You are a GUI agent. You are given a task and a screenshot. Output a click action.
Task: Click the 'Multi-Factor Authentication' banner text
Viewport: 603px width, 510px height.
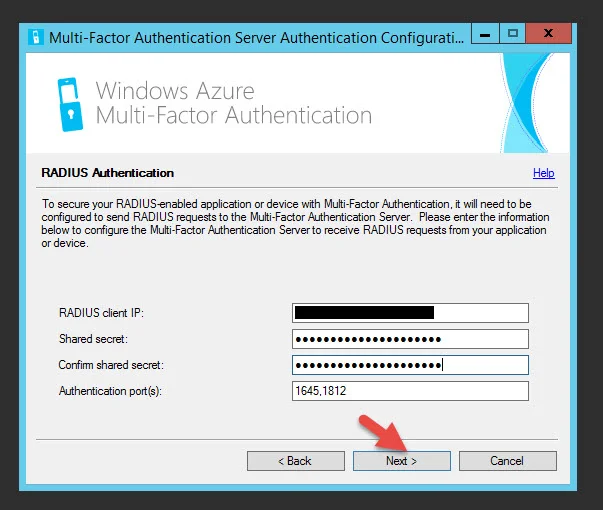coord(234,115)
